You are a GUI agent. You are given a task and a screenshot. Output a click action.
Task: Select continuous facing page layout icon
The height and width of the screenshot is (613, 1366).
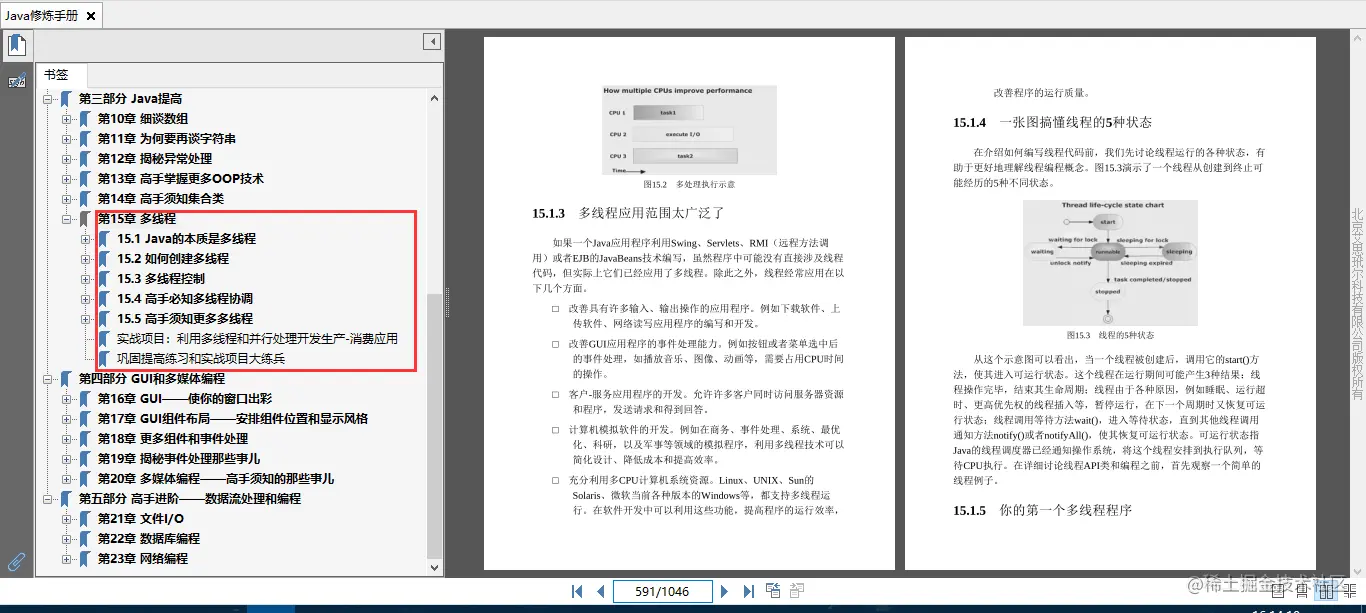click(1350, 590)
